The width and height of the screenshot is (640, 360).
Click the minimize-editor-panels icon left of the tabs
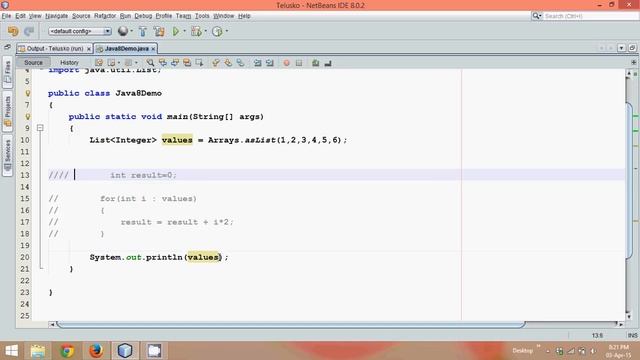tap(7, 48)
